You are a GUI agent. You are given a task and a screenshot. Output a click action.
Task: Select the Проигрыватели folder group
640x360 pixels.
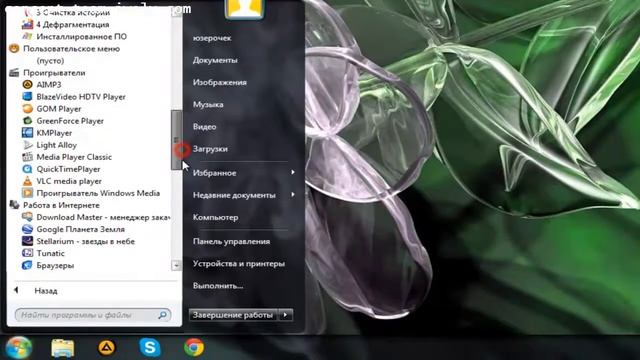(x=54, y=73)
